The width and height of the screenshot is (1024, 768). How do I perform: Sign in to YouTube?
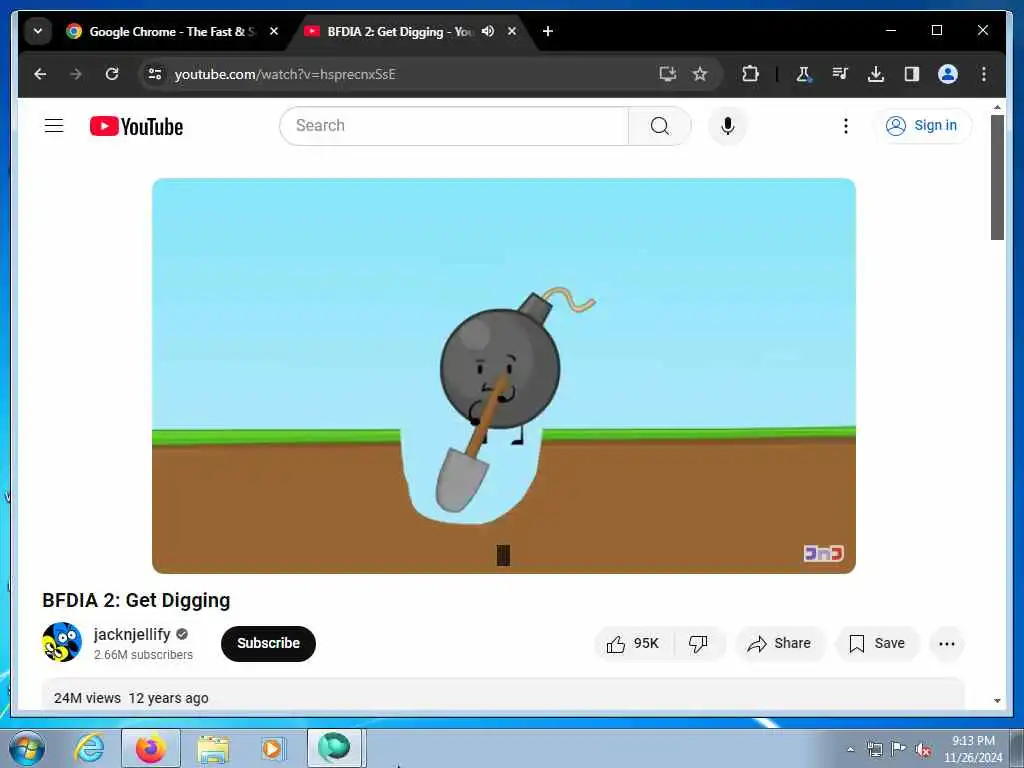[921, 125]
